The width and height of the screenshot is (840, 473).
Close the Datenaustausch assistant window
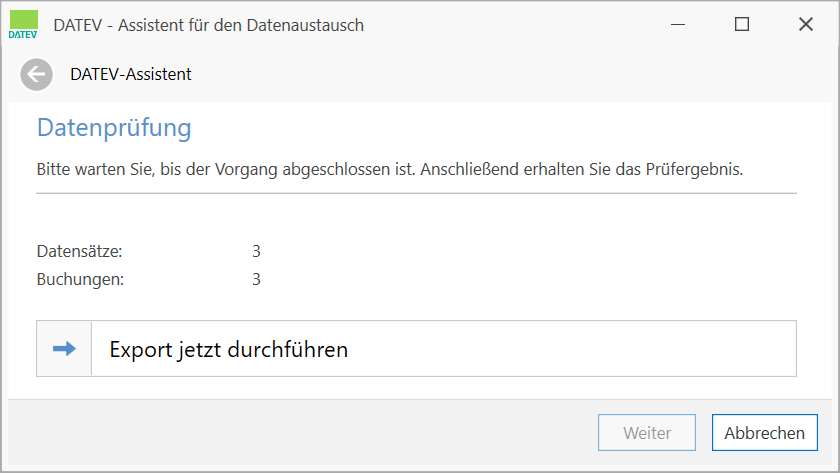[805, 25]
